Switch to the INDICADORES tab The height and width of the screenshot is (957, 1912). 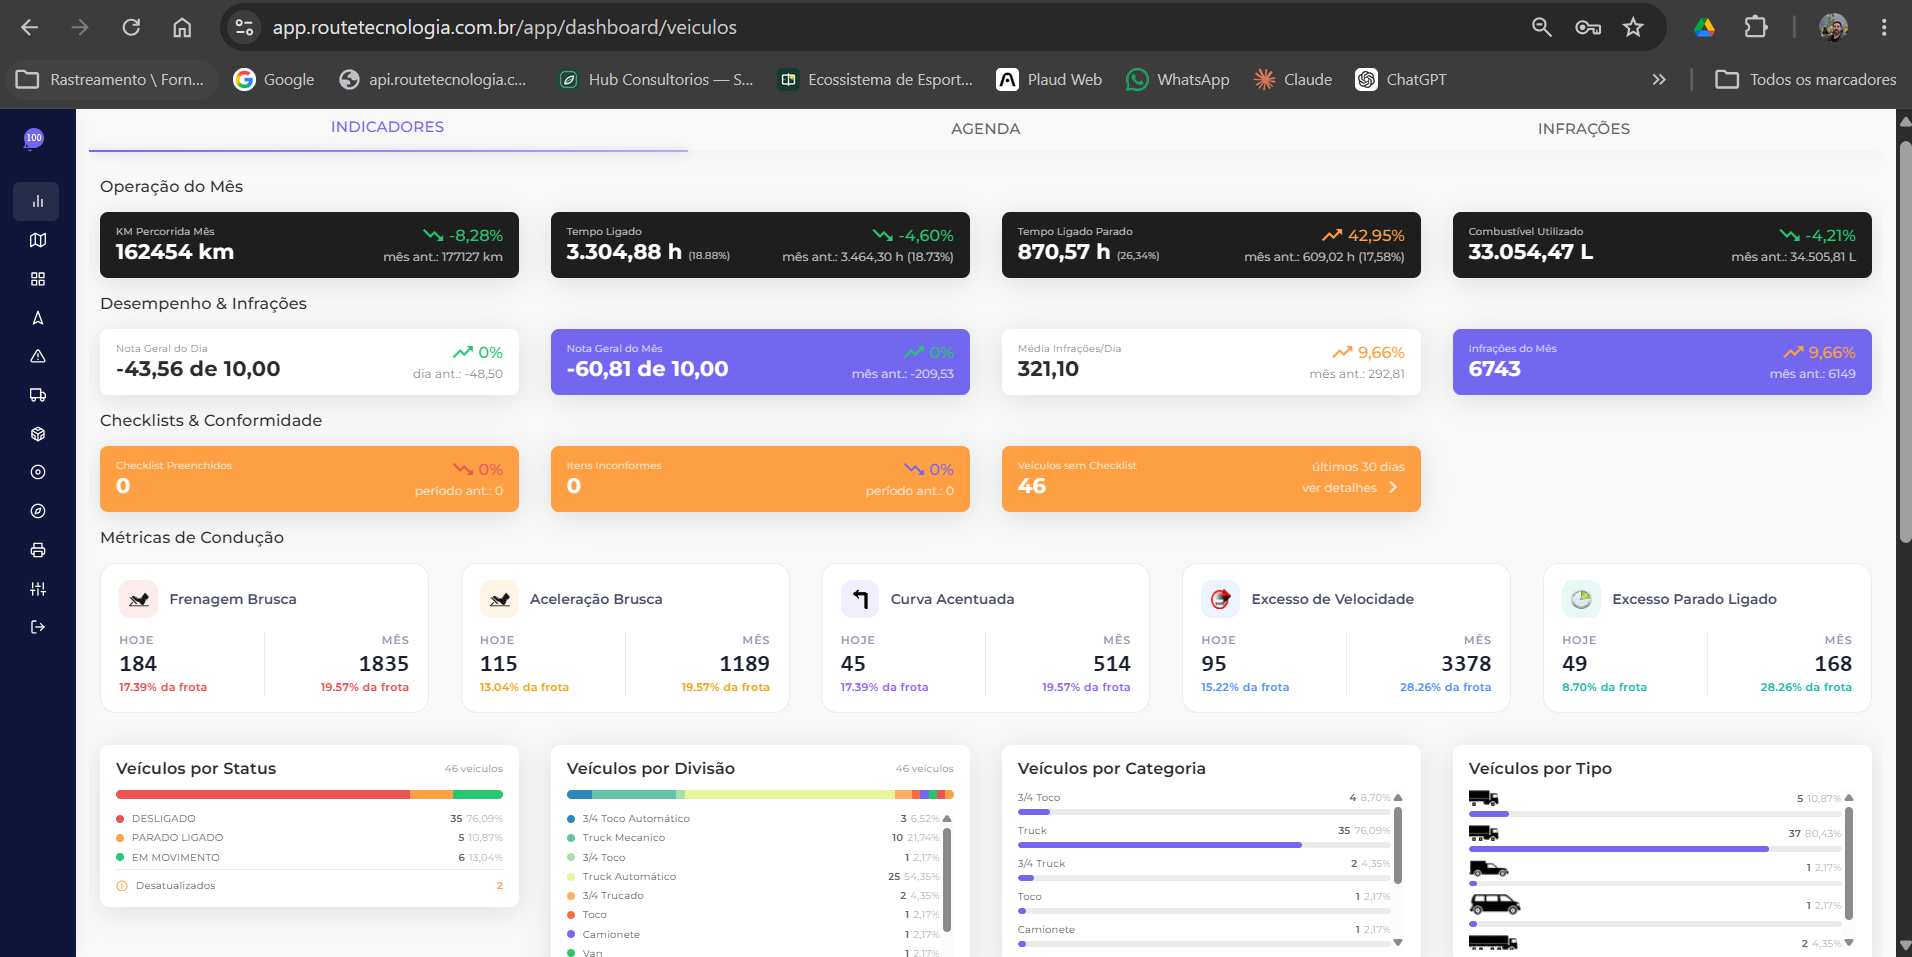pyautogui.click(x=388, y=127)
